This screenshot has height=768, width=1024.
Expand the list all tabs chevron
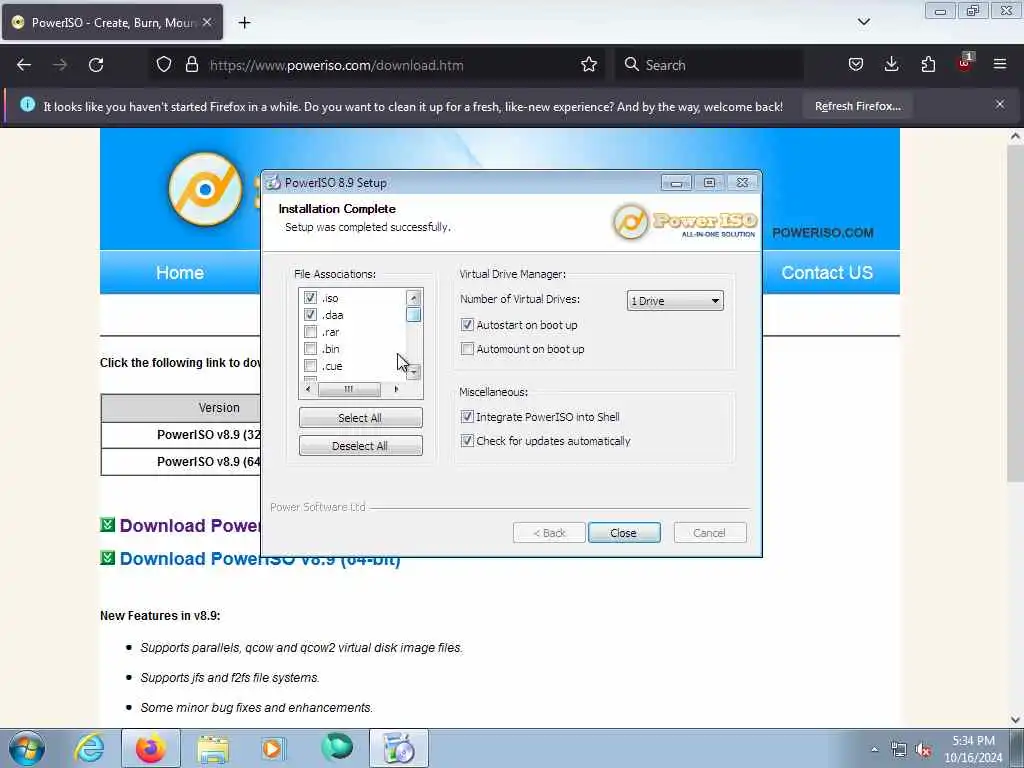pos(863,22)
